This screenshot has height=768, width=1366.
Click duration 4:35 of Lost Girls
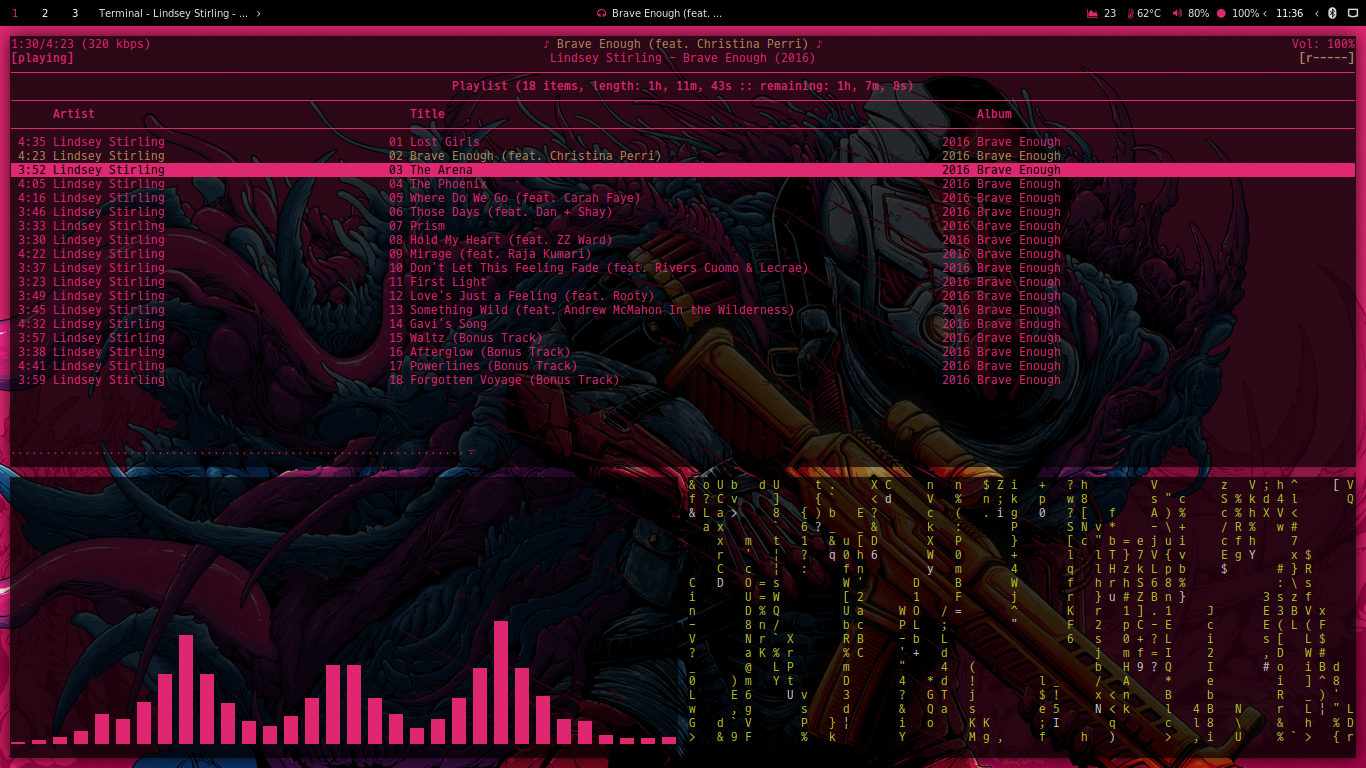32,142
